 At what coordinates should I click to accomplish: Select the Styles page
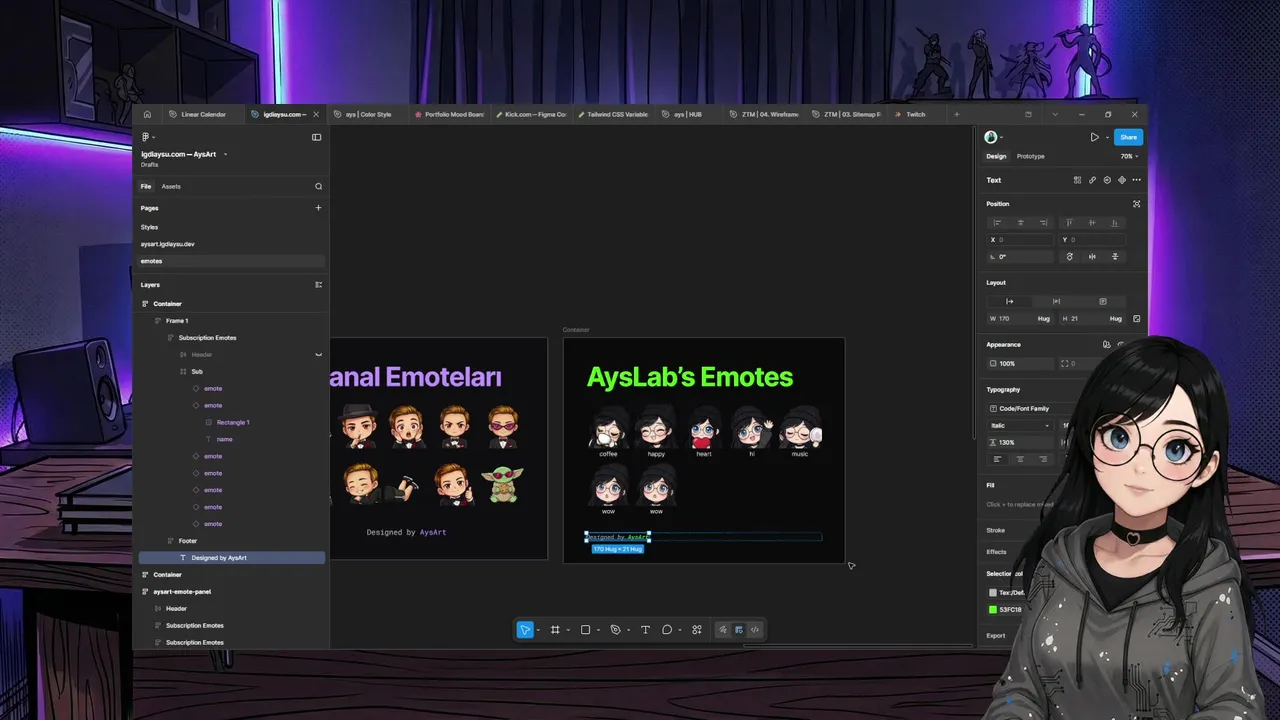pyautogui.click(x=150, y=227)
